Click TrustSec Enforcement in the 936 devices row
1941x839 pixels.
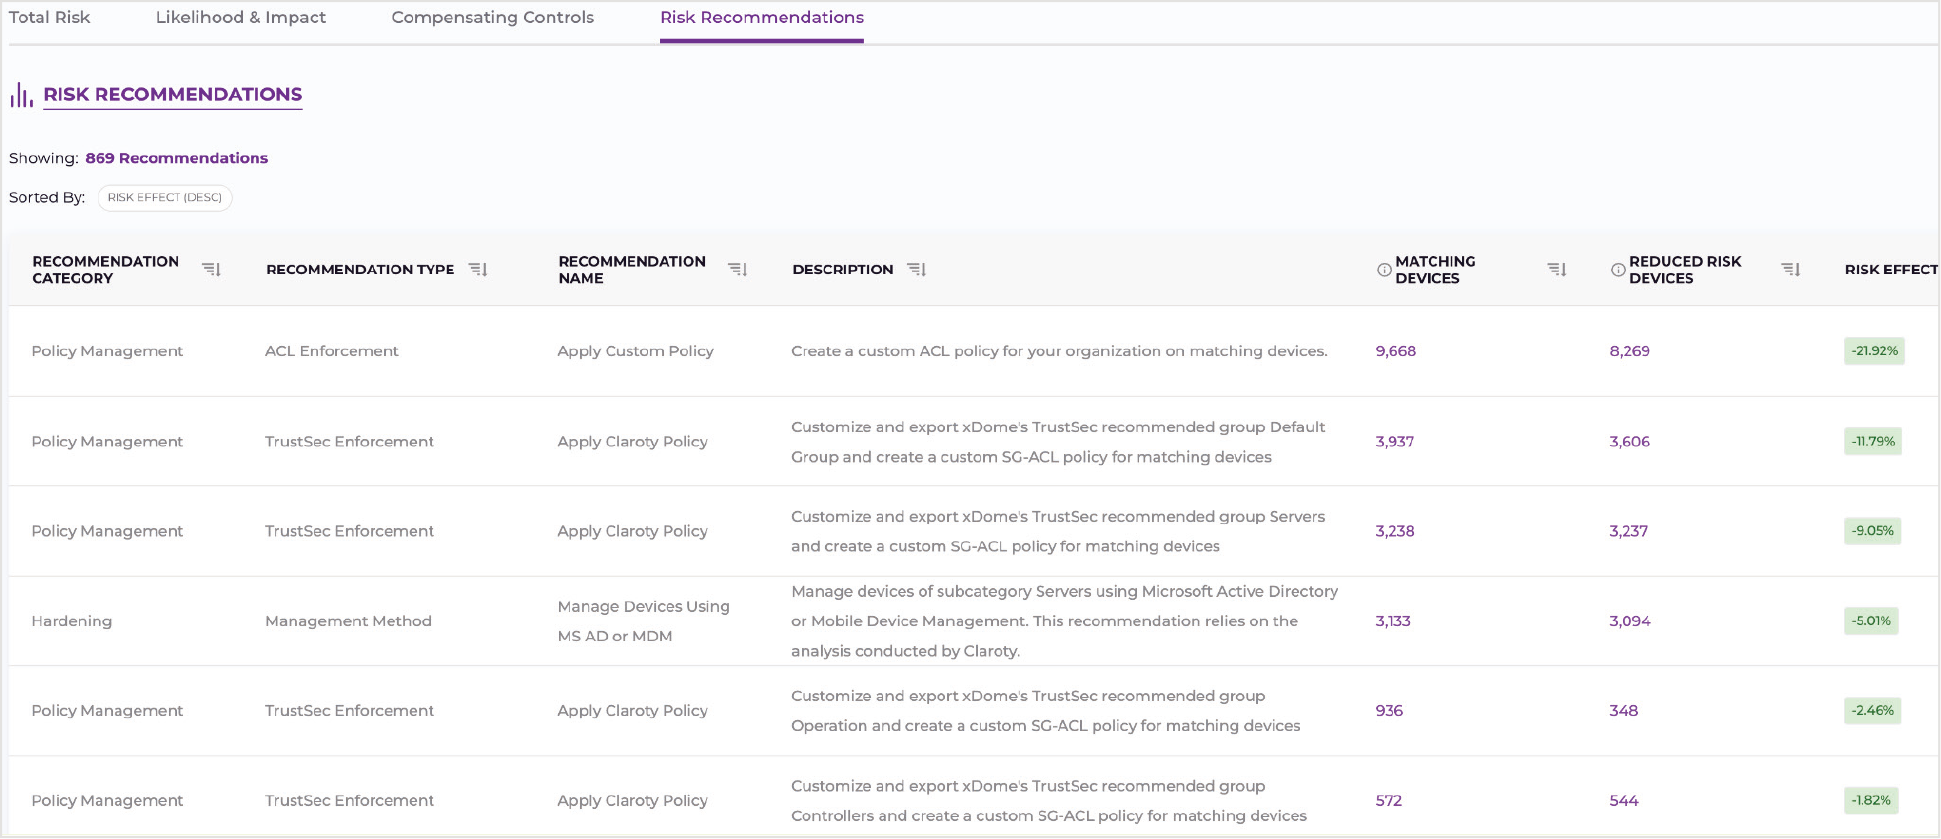coord(350,711)
